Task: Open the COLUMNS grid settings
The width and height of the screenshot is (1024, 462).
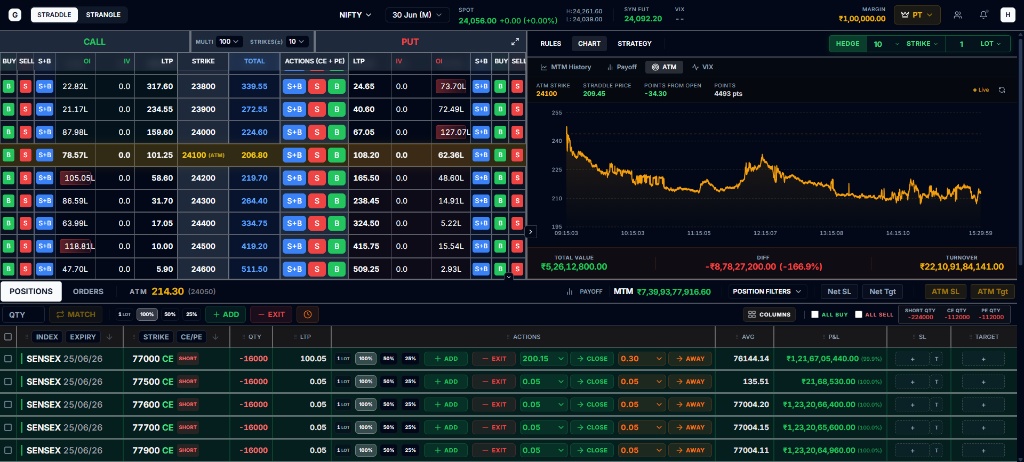Action: (x=769, y=314)
